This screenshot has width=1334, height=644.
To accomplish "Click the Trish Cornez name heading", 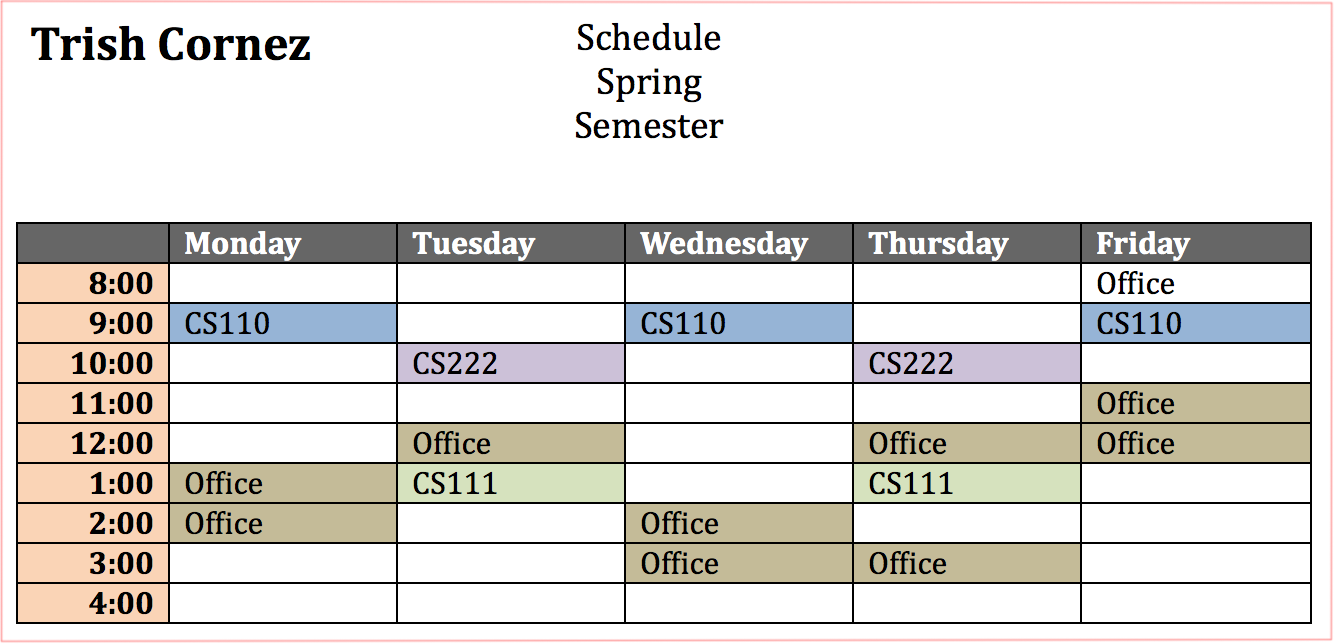I will pyautogui.click(x=172, y=46).
